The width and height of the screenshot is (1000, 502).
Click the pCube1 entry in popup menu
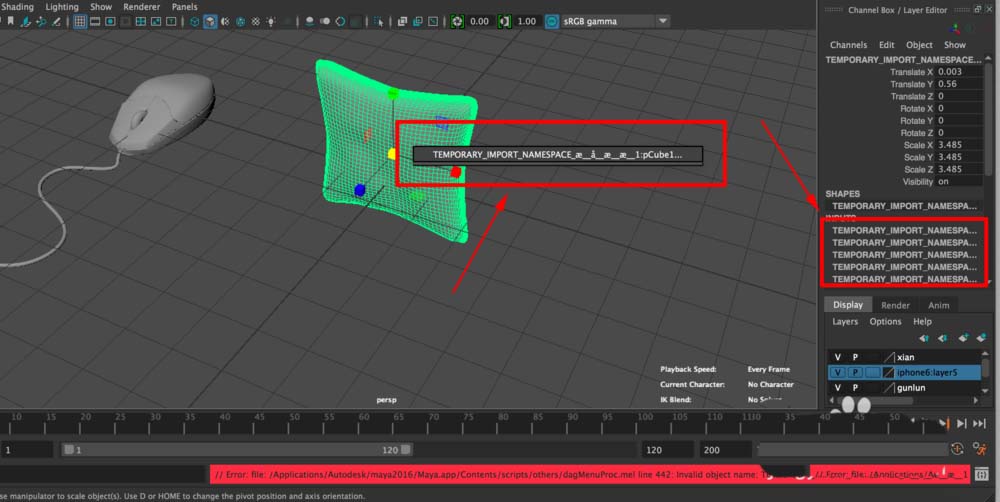coord(558,154)
